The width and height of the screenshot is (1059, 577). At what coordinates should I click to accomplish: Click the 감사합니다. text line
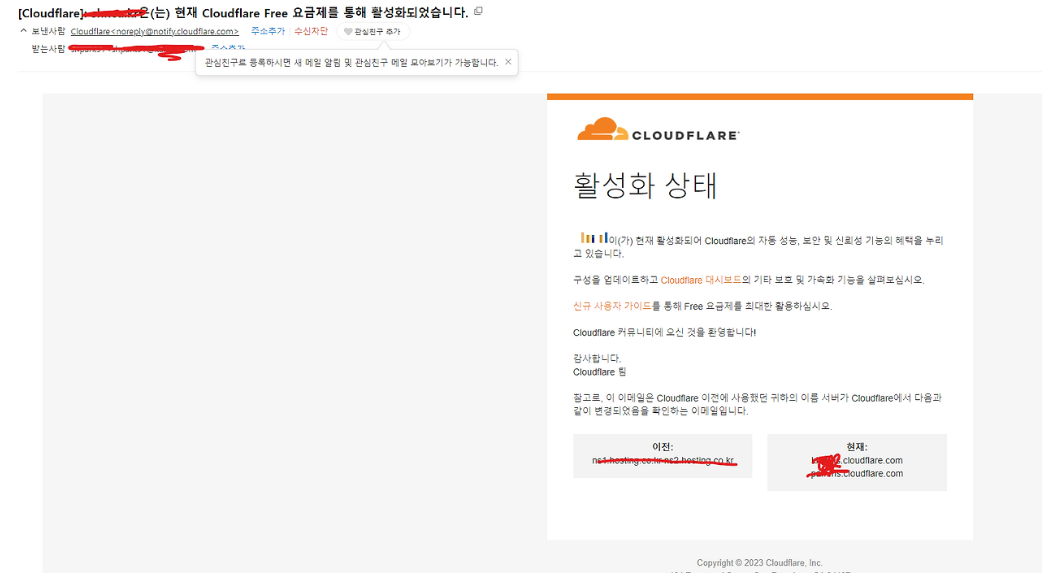pos(597,358)
